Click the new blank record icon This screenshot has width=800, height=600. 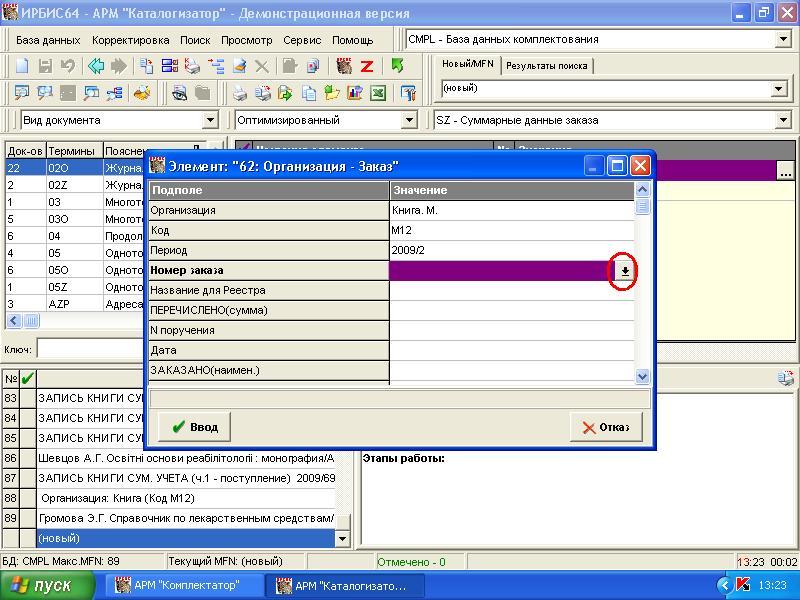click(21, 66)
